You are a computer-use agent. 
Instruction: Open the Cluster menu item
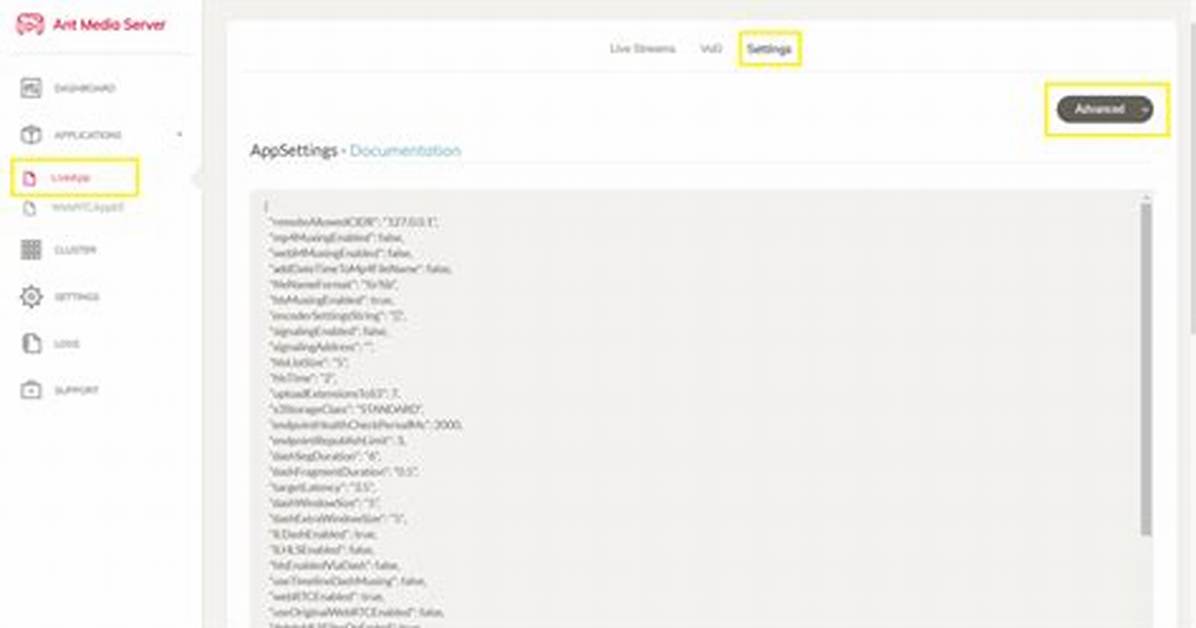coord(76,250)
